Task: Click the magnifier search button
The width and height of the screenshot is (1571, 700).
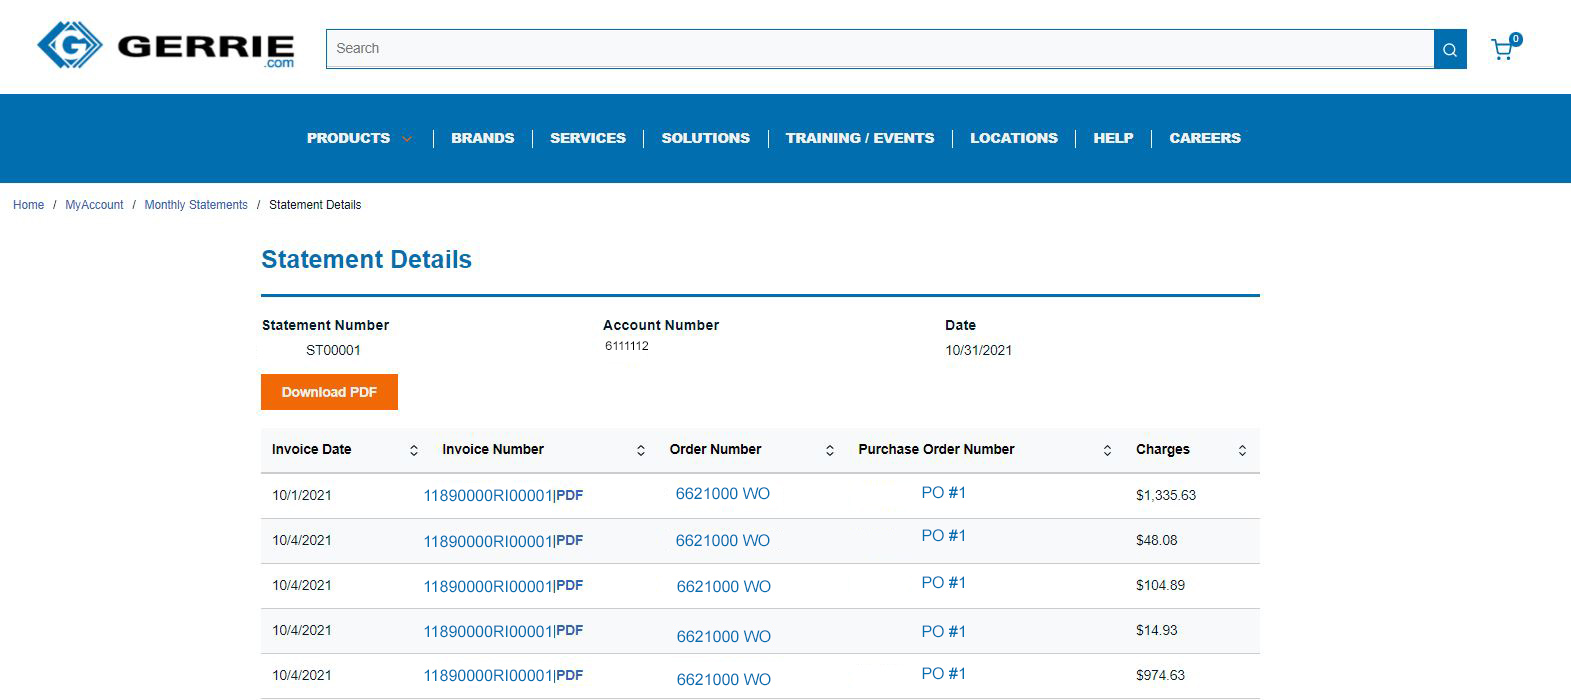Action: [x=1450, y=49]
